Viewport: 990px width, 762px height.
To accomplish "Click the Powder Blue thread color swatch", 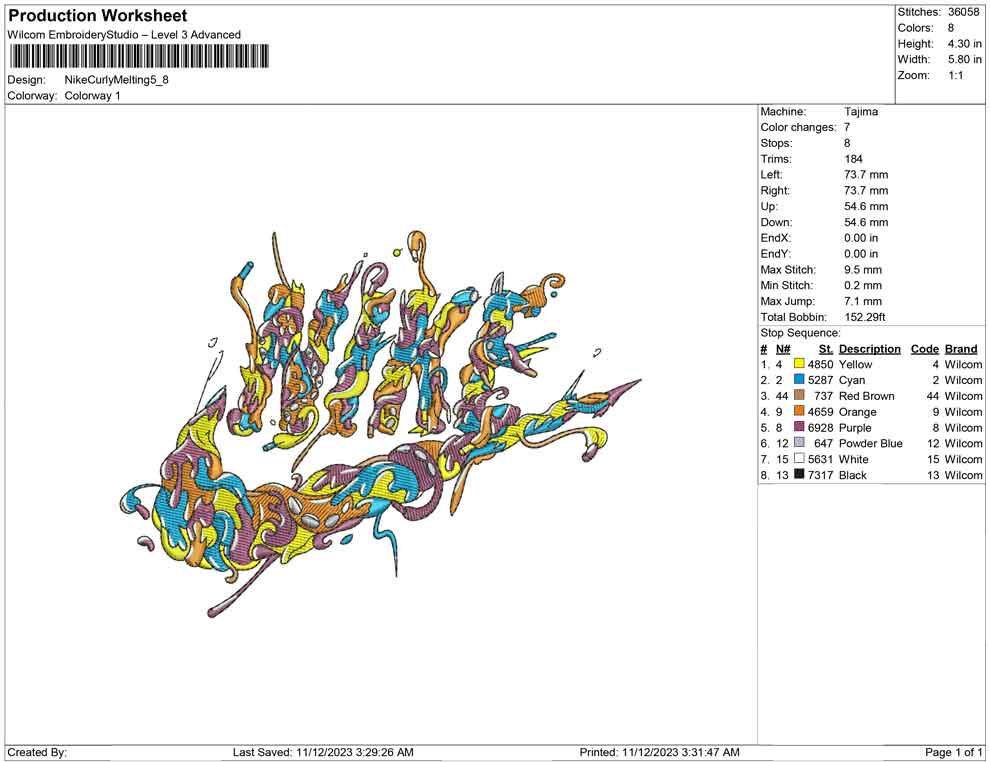I will pyautogui.click(x=799, y=443).
